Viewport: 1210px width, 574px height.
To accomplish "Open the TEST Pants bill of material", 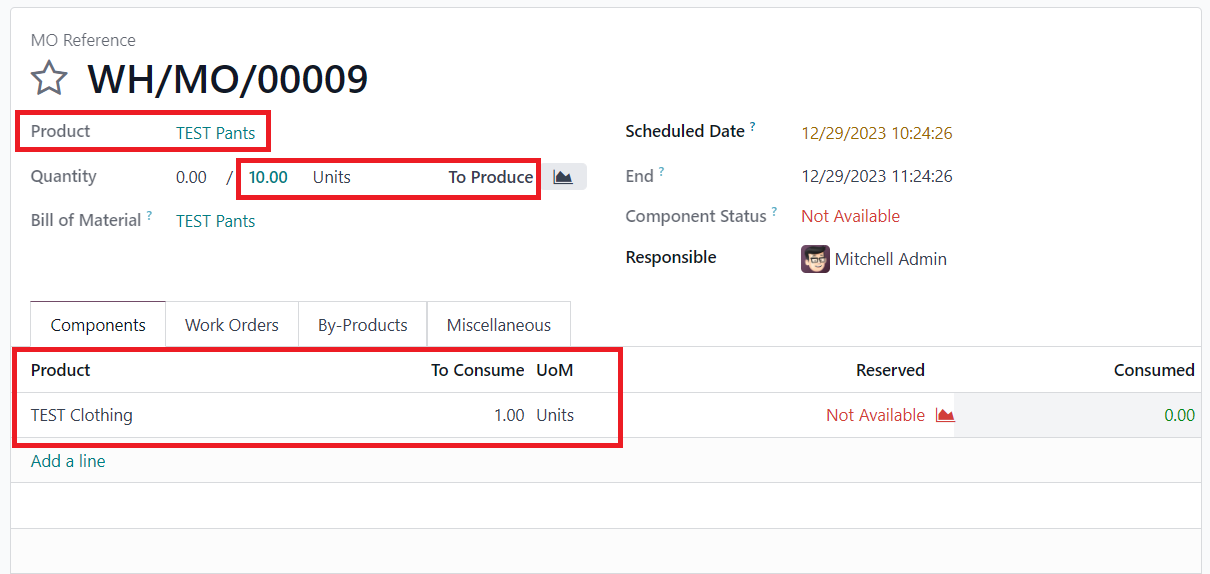I will coord(216,221).
